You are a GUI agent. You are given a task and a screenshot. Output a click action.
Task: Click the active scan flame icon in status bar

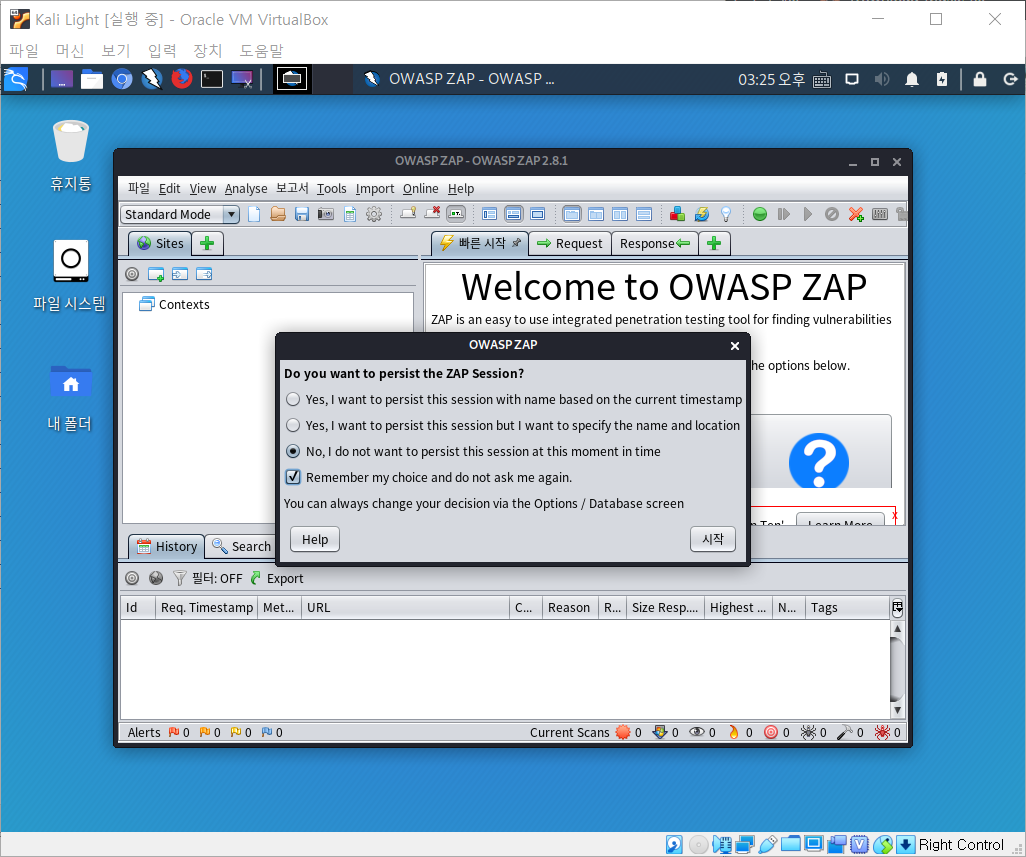(734, 732)
